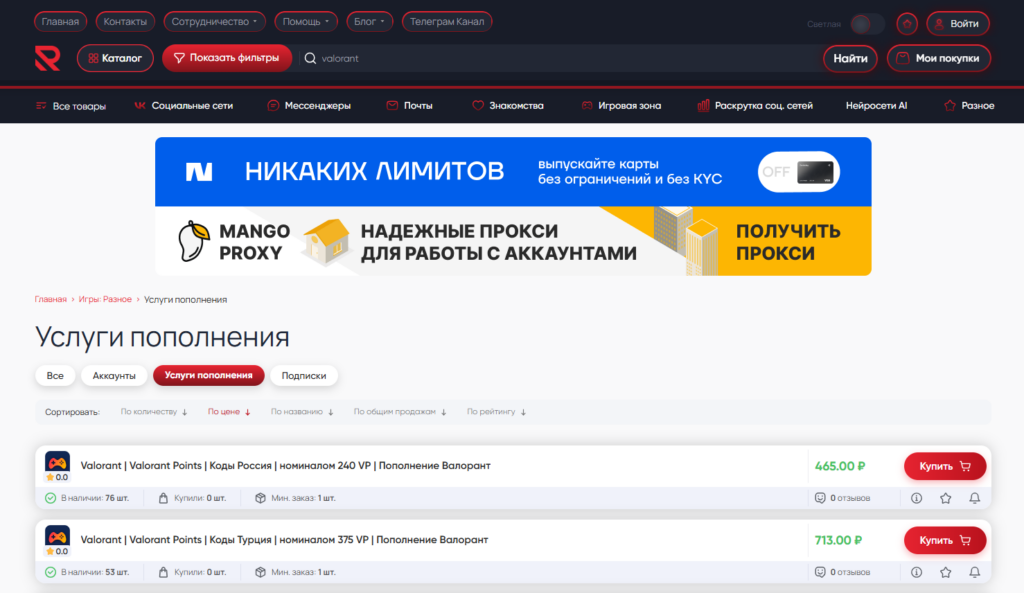Select Социальные сети category
The height and width of the screenshot is (593, 1024).
(x=184, y=106)
